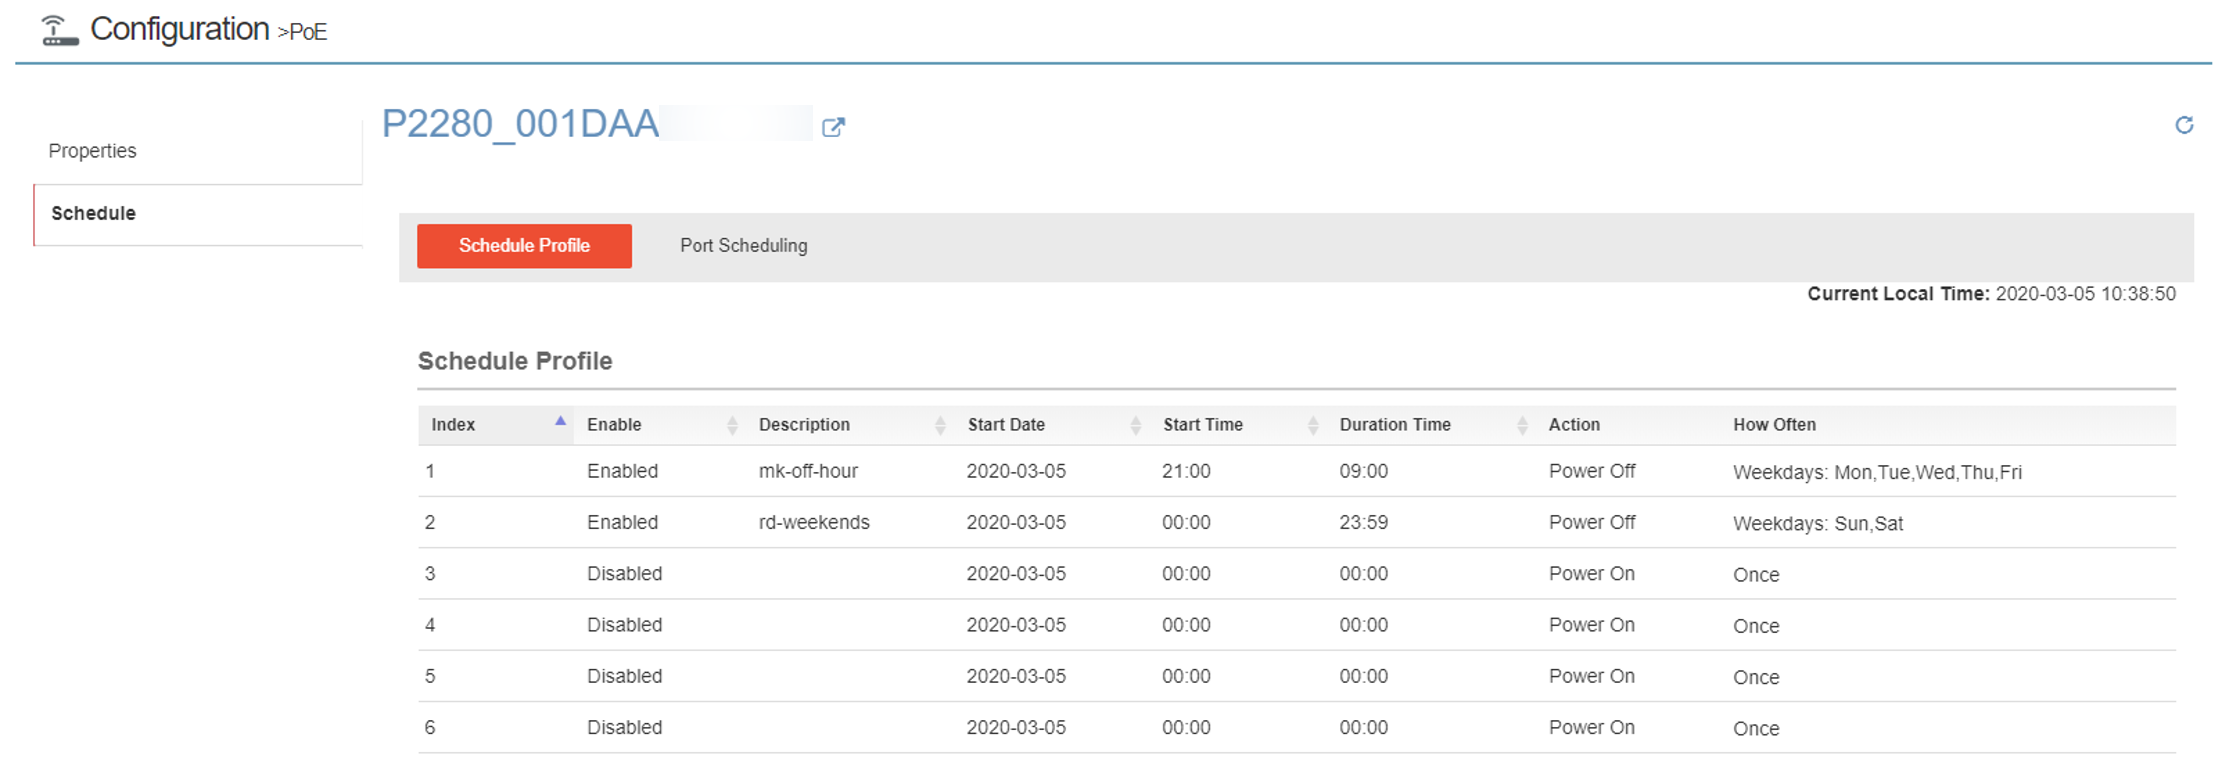Viewport: 2222px width, 759px height.
Task: Click the P2280_001DAA device name link
Action: point(520,124)
